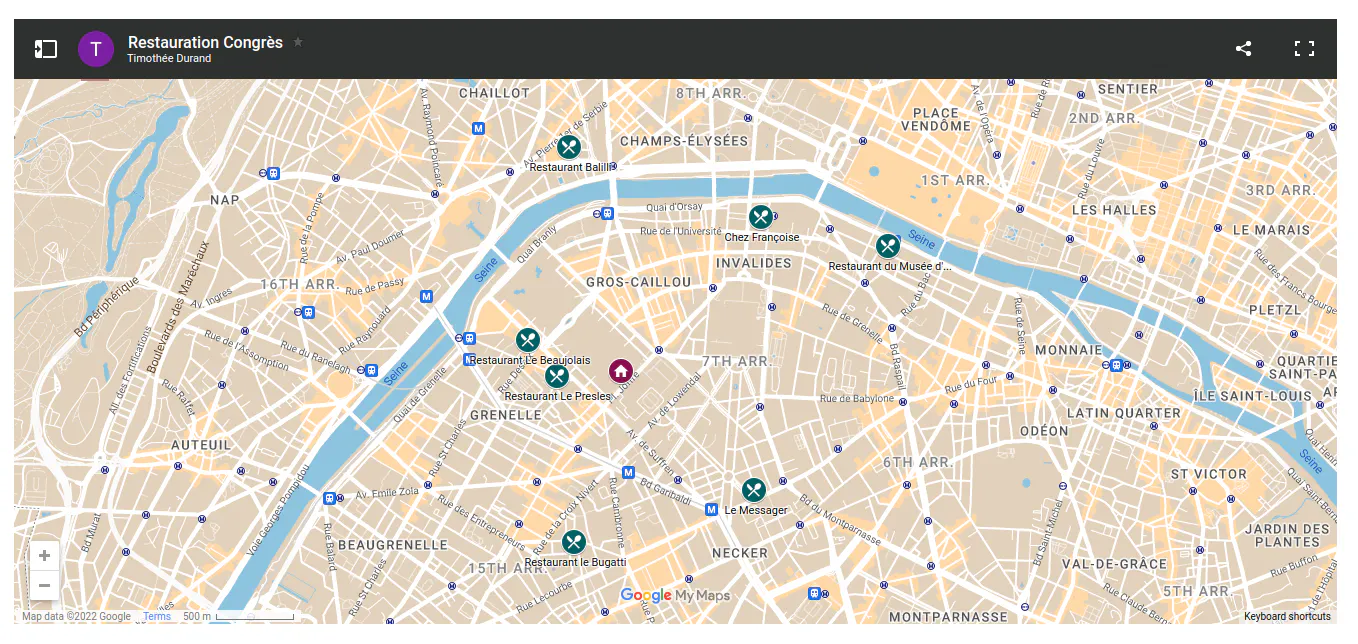Click the train station icon near Monnaie
Viewport: 1358px width, 644px height.
[x=1116, y=365]
